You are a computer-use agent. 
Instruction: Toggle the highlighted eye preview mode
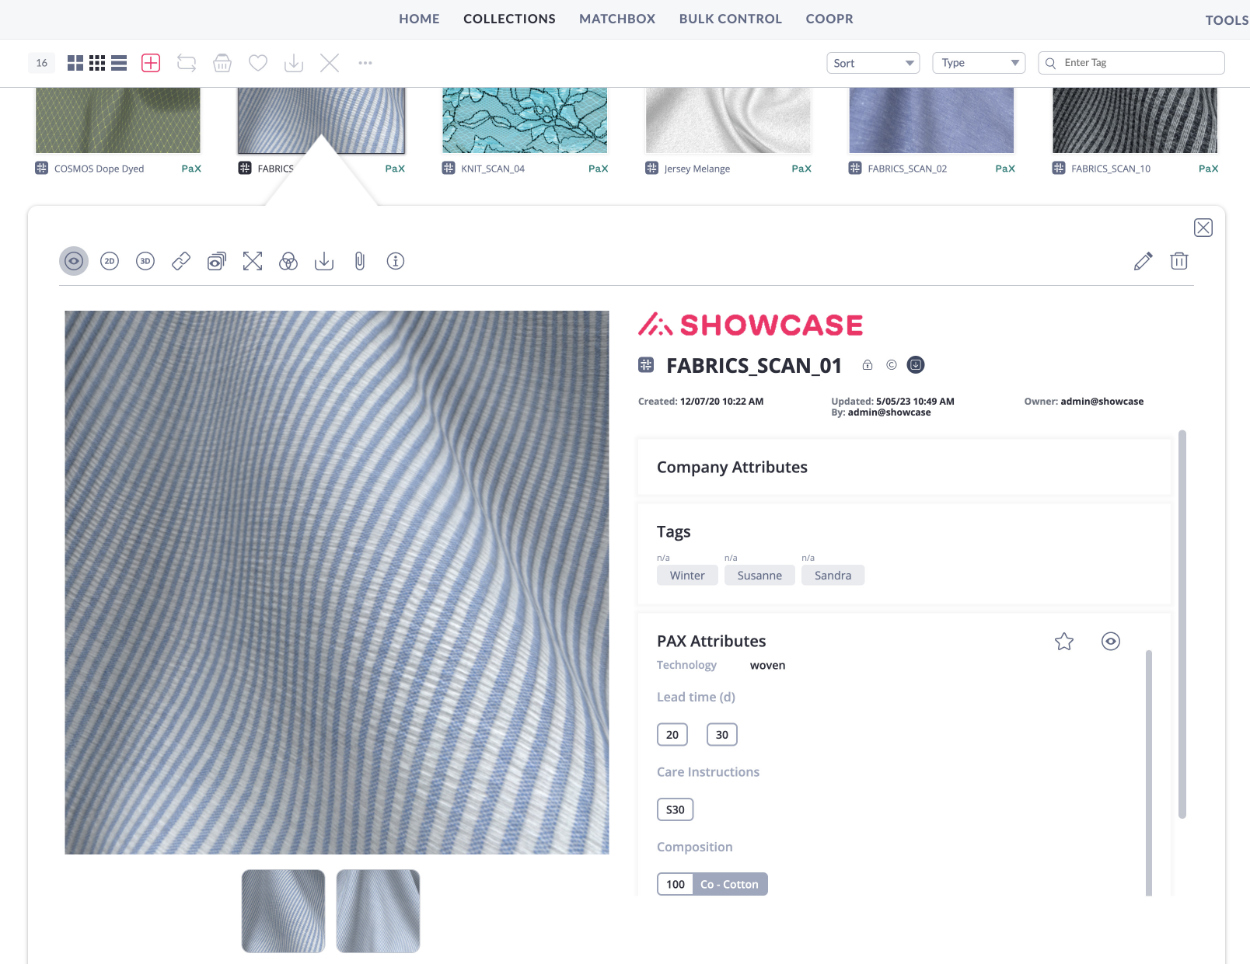click(x=74, y=261)
